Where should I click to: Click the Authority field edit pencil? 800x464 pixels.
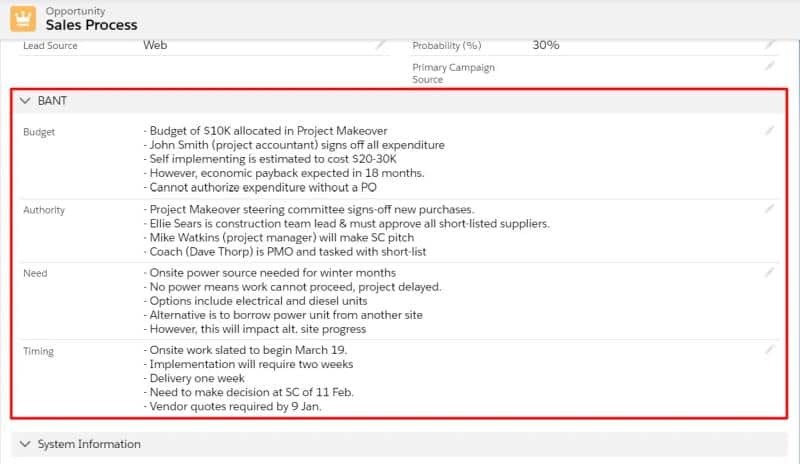(x=769, y=209)
